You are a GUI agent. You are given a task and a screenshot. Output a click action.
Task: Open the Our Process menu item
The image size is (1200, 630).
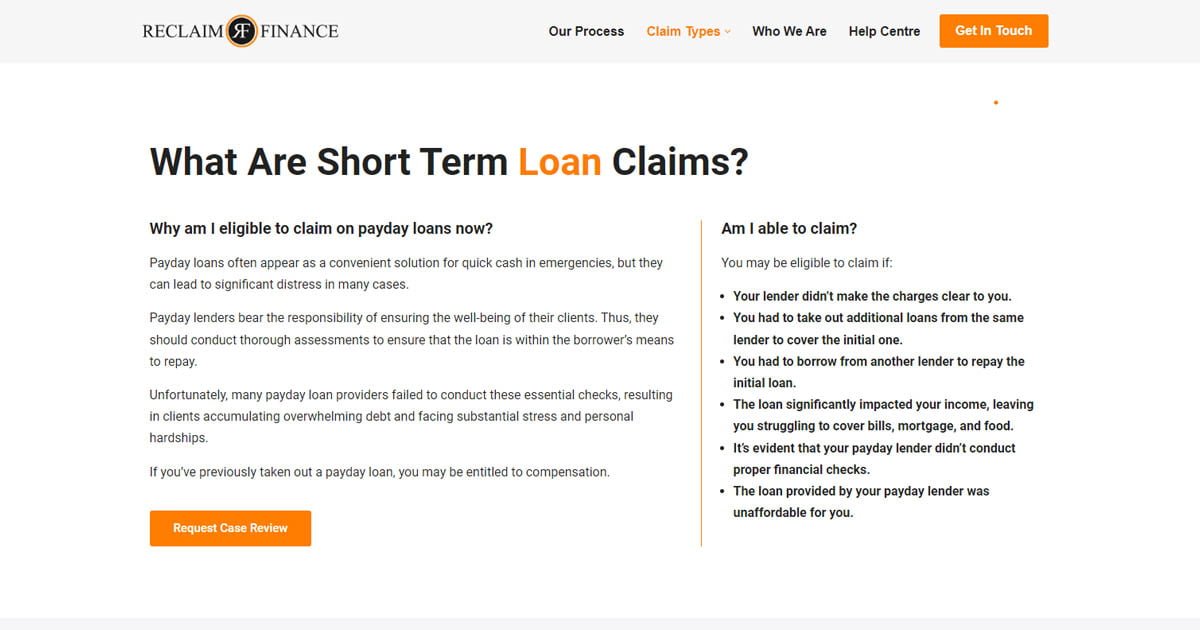pos(586,31)
